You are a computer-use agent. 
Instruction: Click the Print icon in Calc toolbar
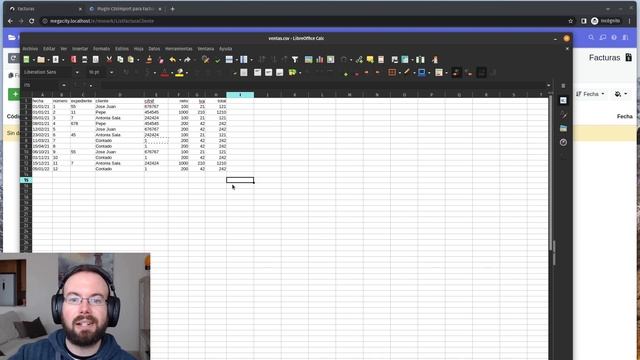point(84,60)
